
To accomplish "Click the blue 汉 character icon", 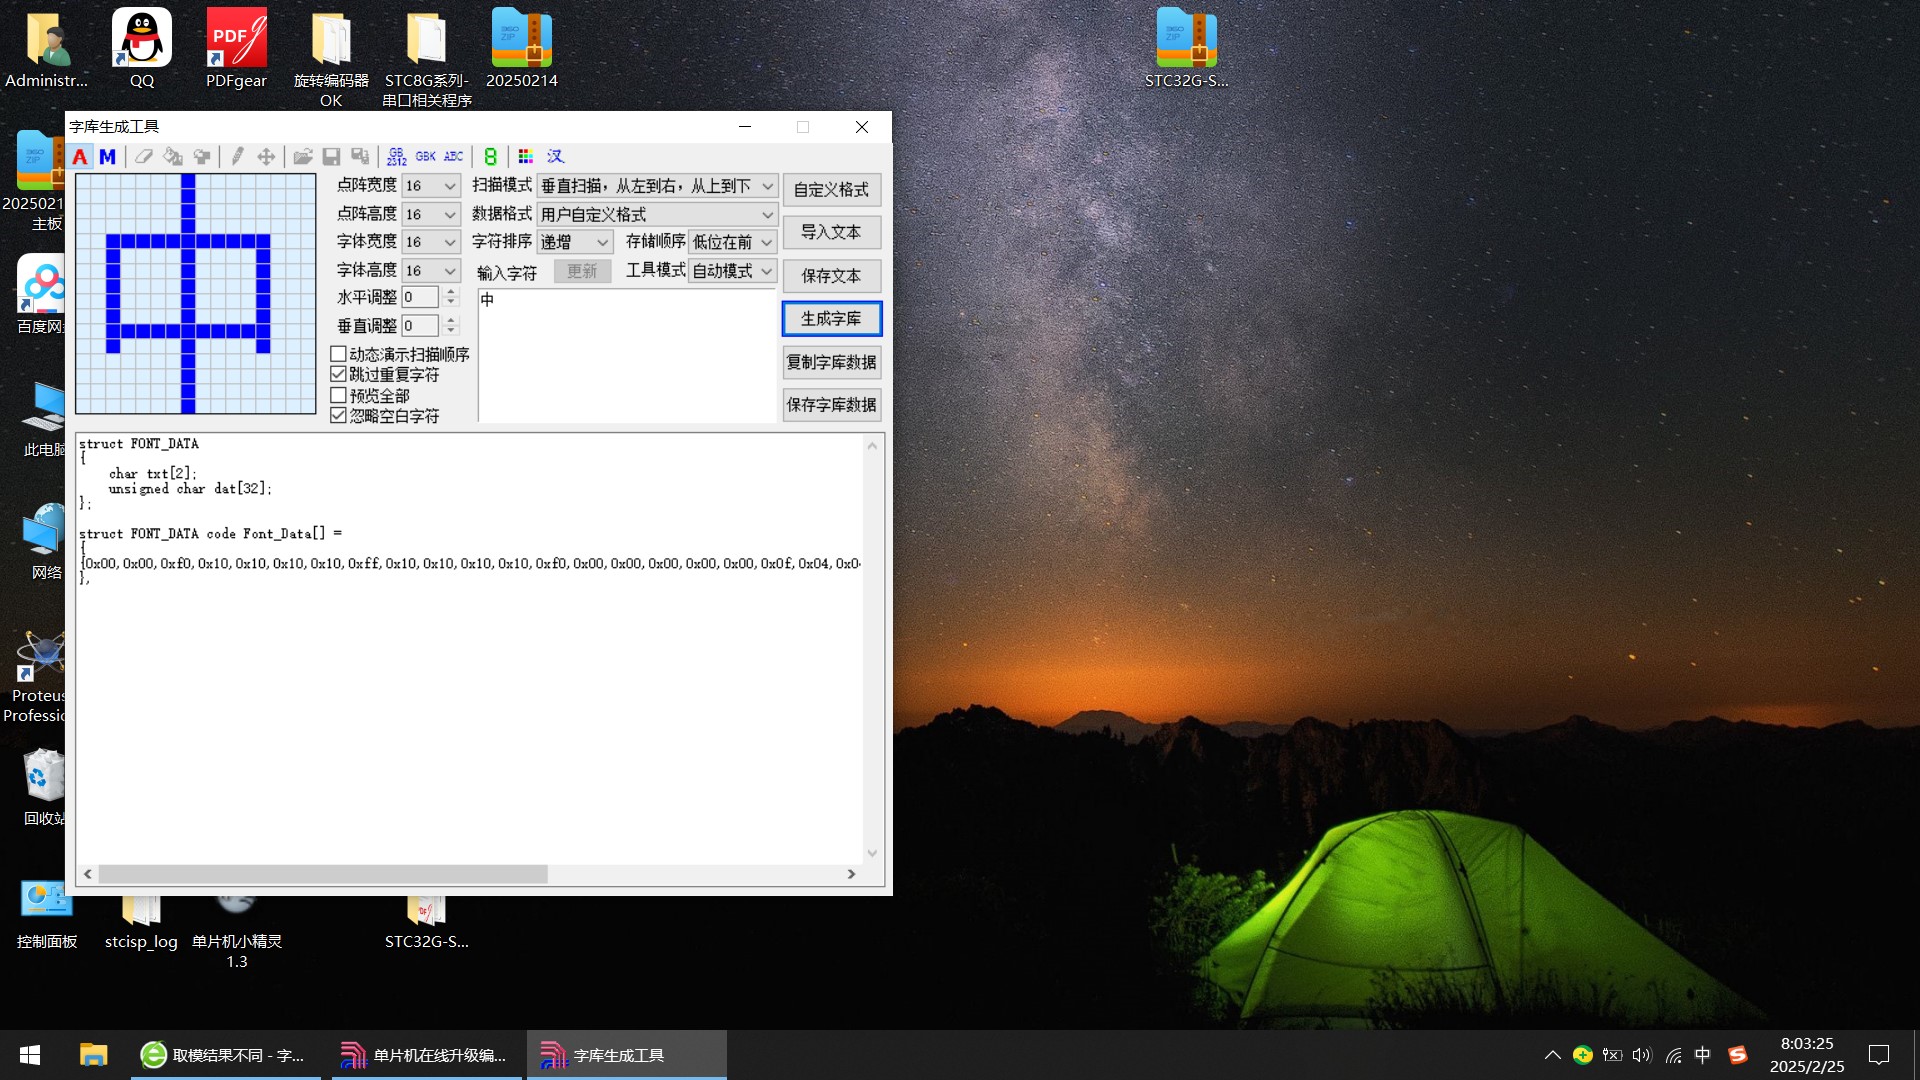I will tap(555, 157).
